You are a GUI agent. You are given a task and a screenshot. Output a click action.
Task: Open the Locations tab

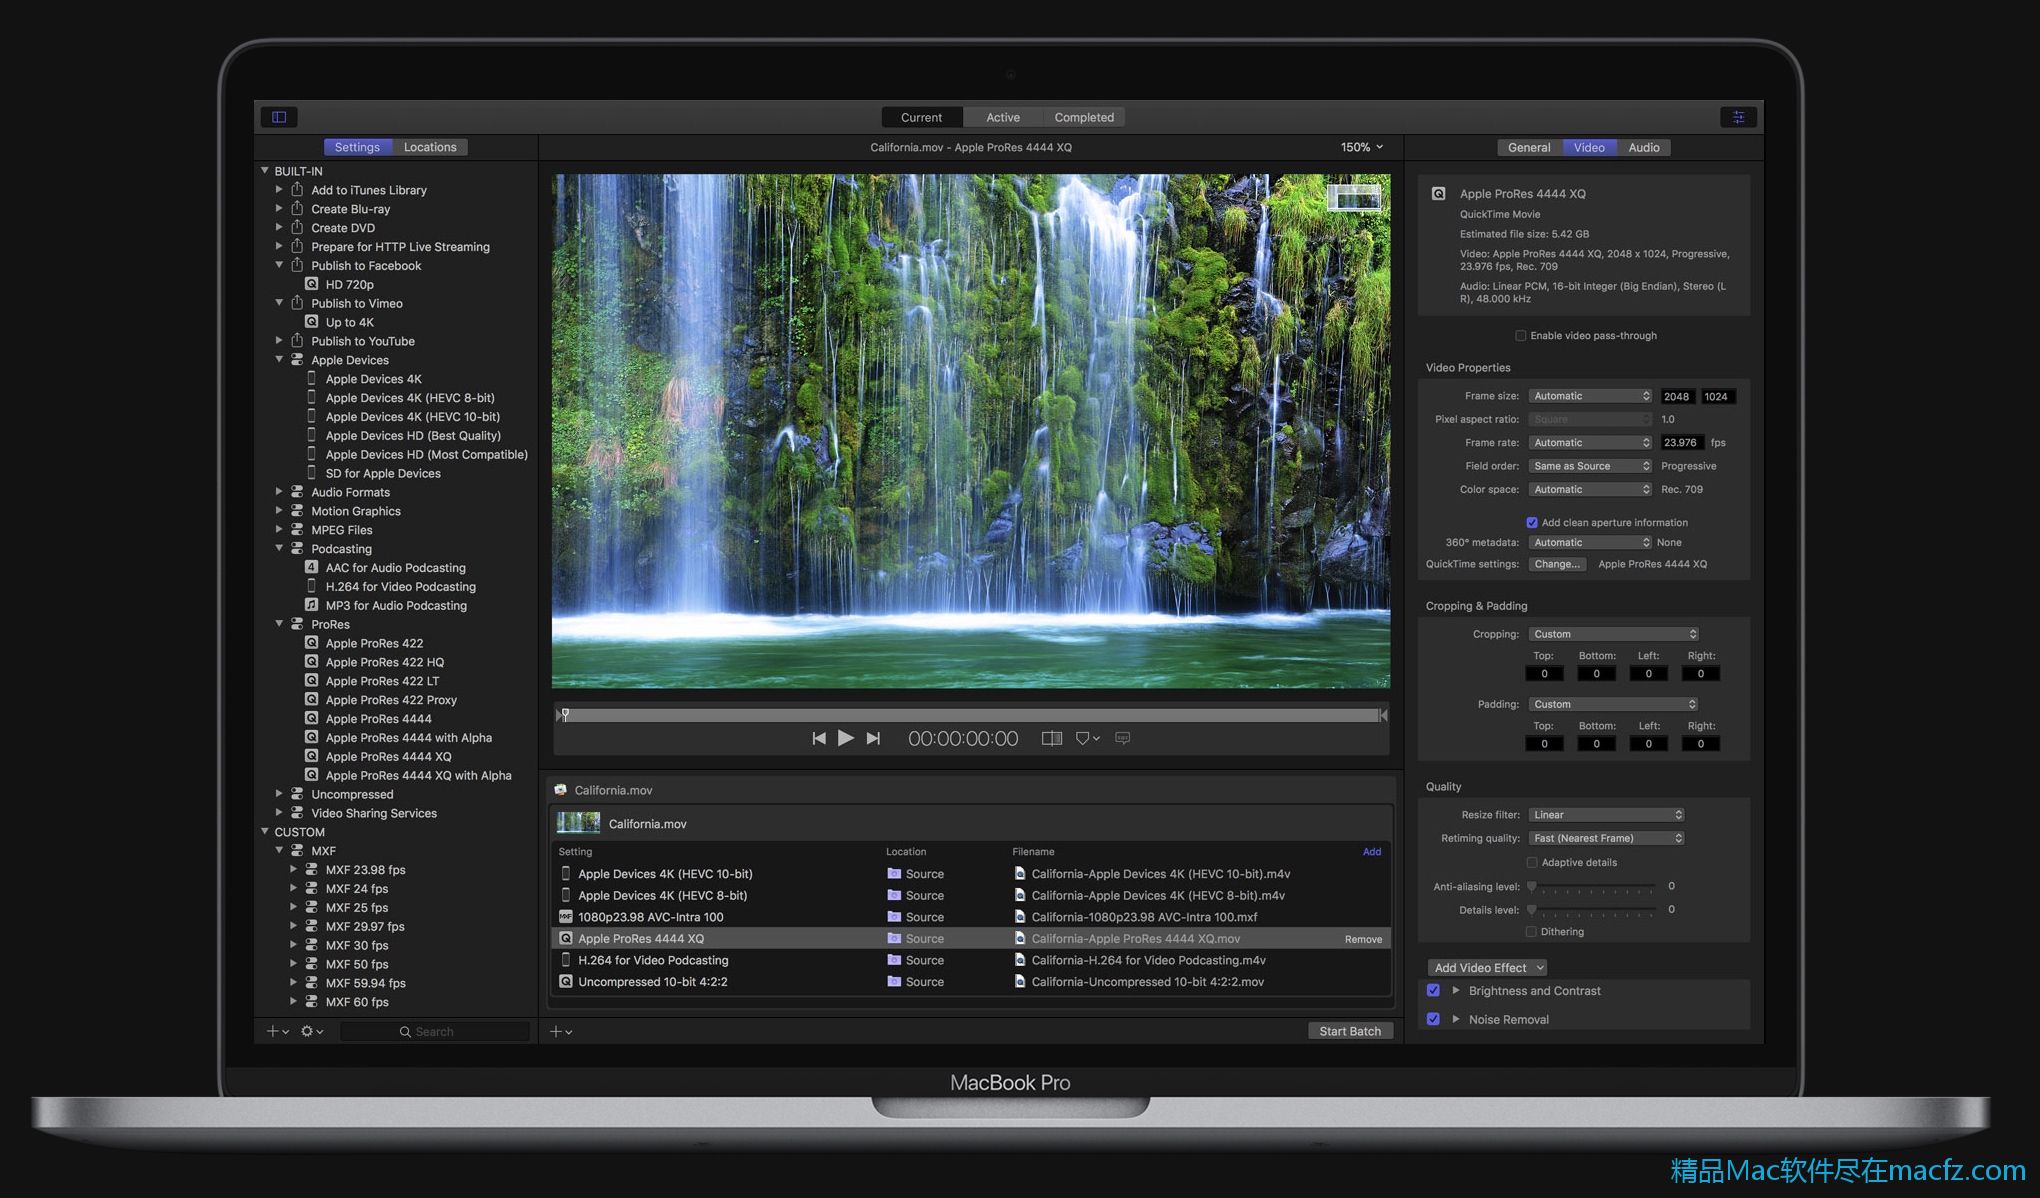pos(430,147)
